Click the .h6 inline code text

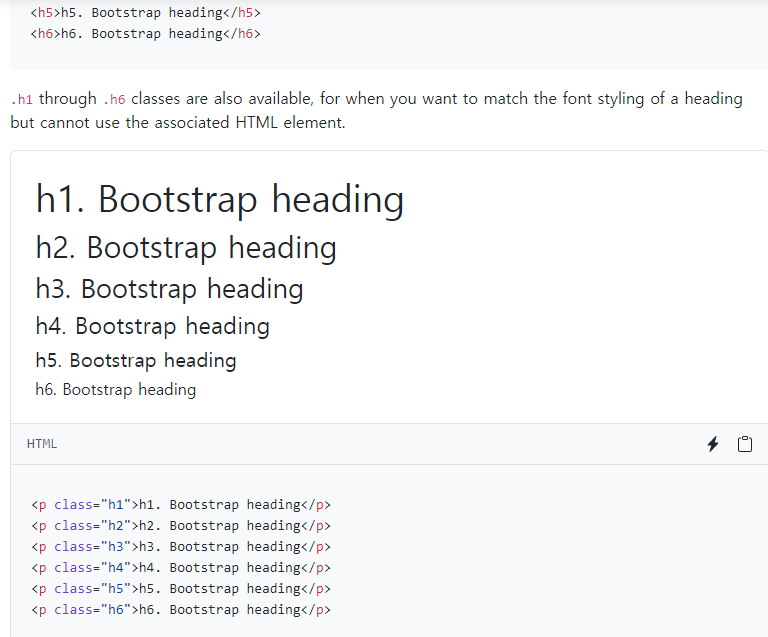pos(114,99)
